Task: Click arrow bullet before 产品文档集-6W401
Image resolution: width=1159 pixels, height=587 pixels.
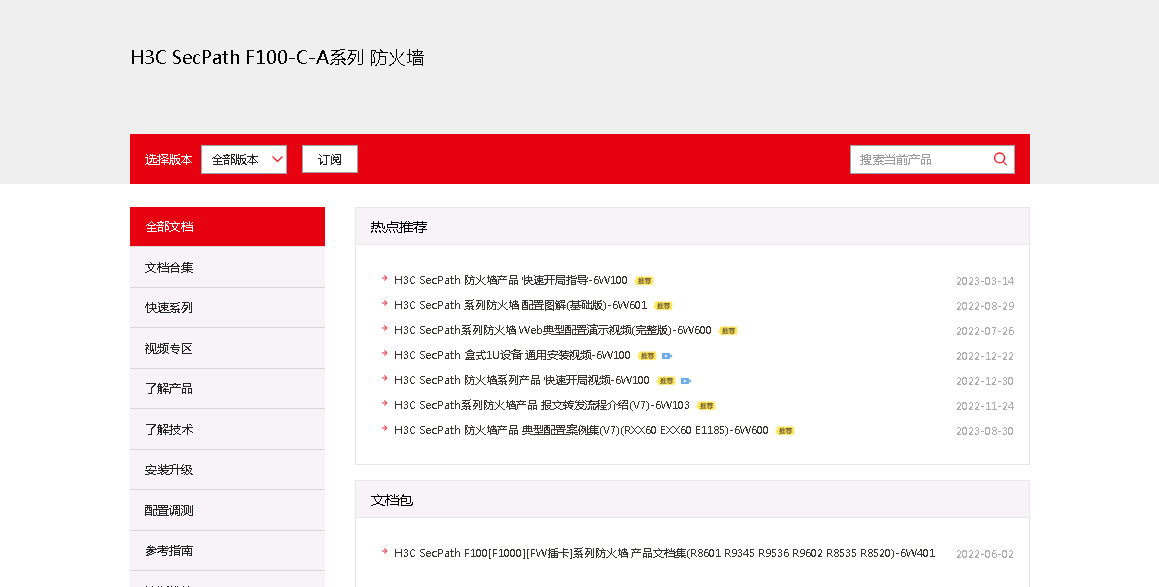Action: (x=384, y=552)
